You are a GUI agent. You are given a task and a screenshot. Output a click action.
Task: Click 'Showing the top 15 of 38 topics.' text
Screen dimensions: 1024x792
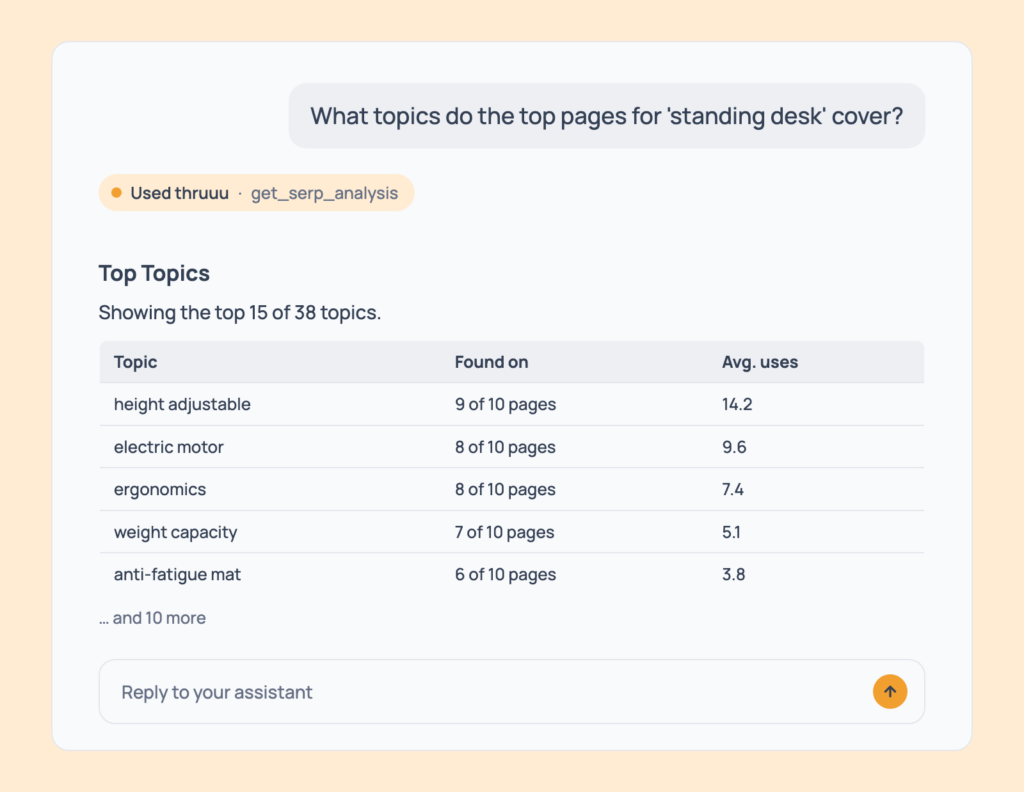240,312
